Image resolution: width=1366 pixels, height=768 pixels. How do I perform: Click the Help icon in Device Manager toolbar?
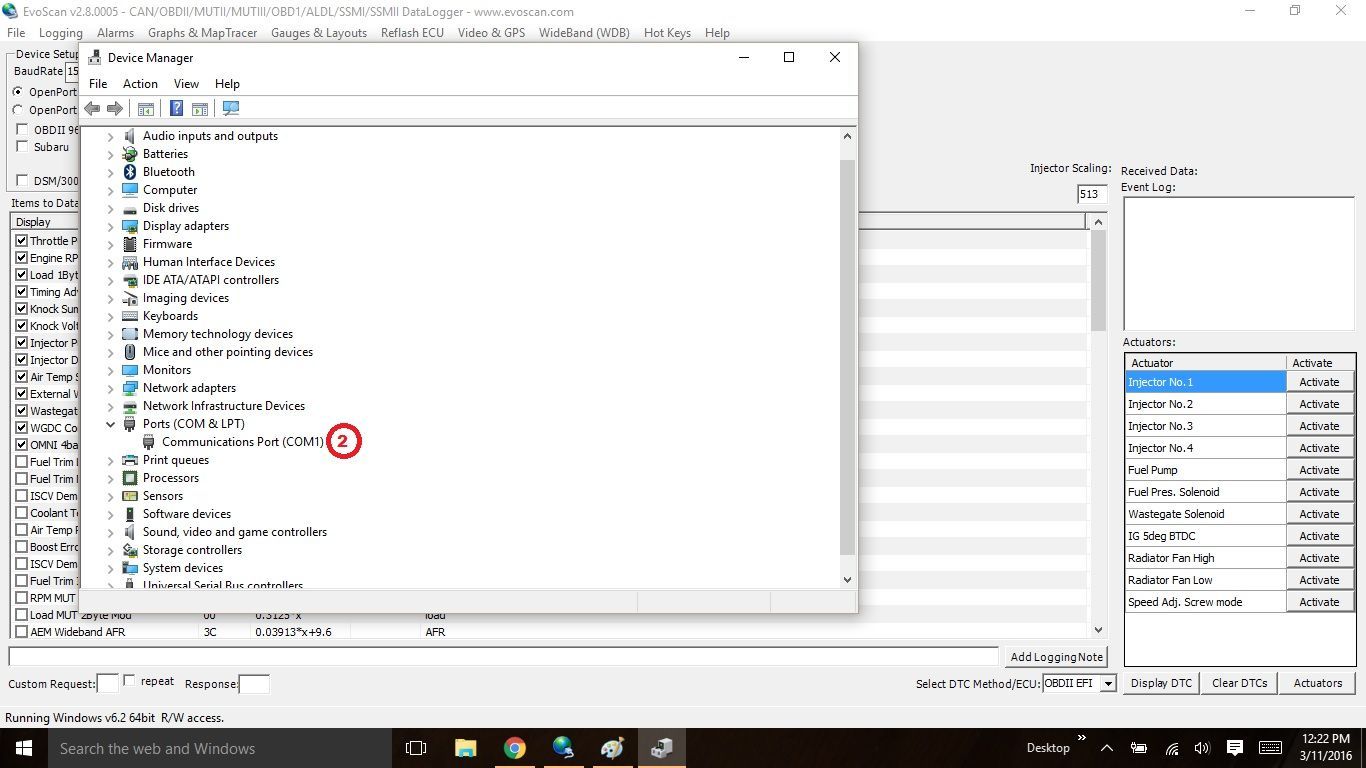[x=176, y=108]
